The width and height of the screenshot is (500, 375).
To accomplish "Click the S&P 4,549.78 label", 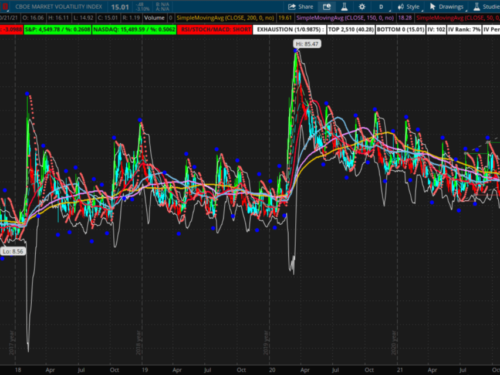I will (57, 30).
